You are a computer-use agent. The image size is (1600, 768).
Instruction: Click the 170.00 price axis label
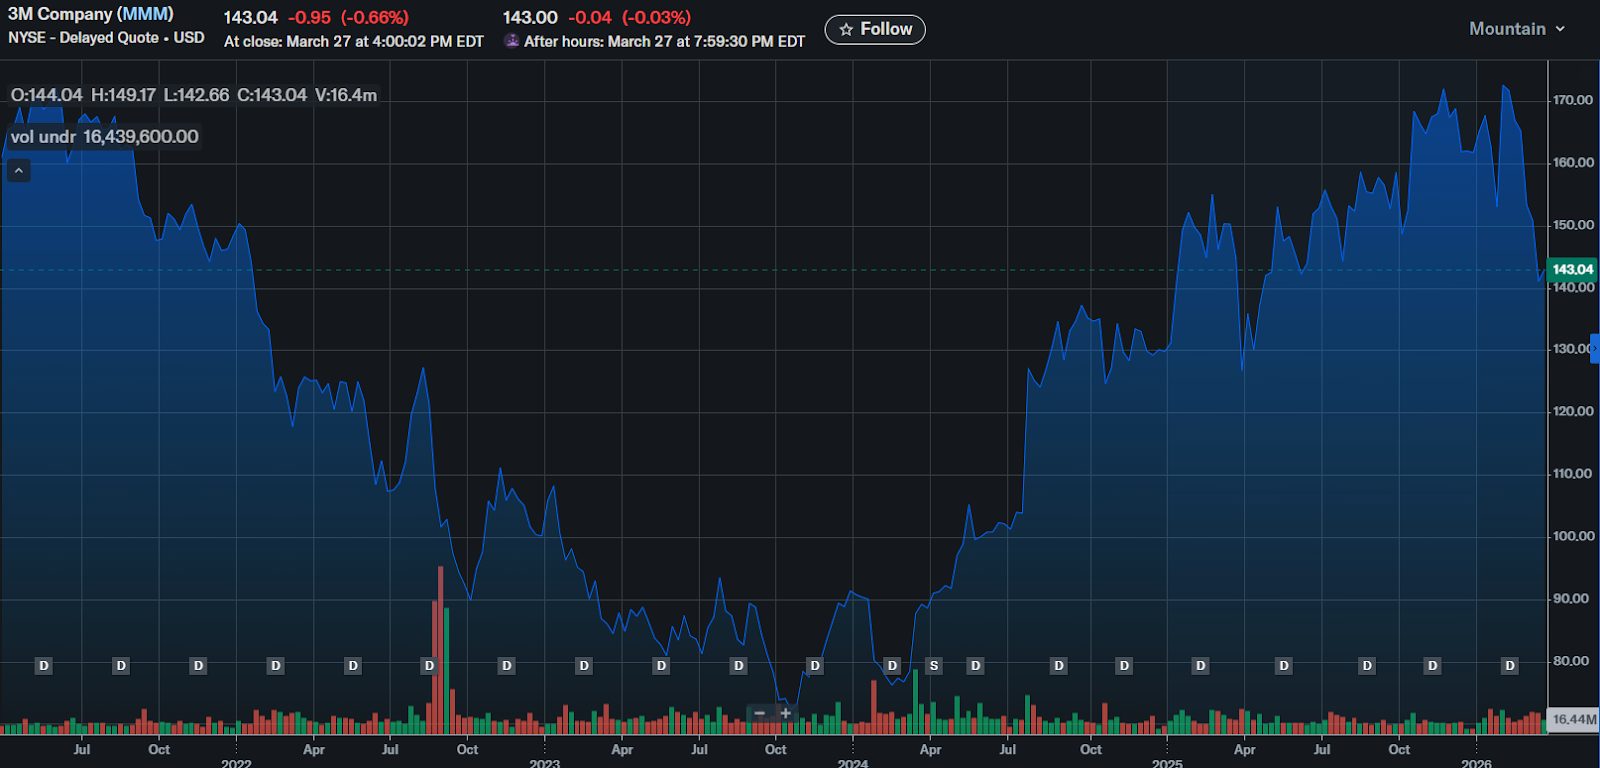coord(1572,100)
